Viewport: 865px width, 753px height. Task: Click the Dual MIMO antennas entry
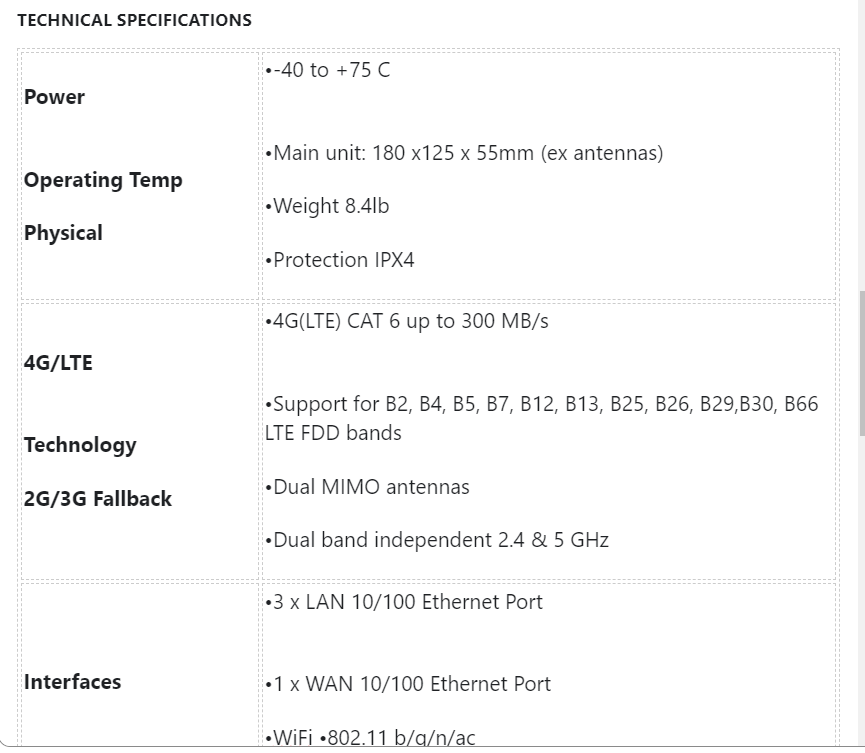[367, 487]
